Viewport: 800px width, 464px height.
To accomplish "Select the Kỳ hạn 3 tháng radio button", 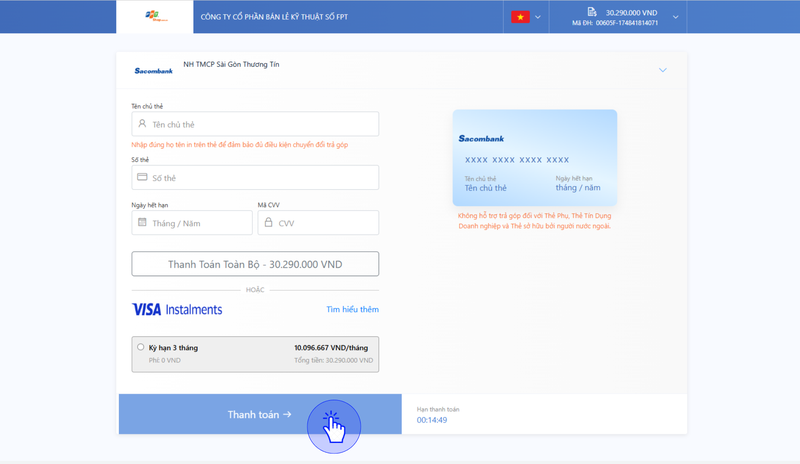I will pyautogui.click(x=140, y=347).
